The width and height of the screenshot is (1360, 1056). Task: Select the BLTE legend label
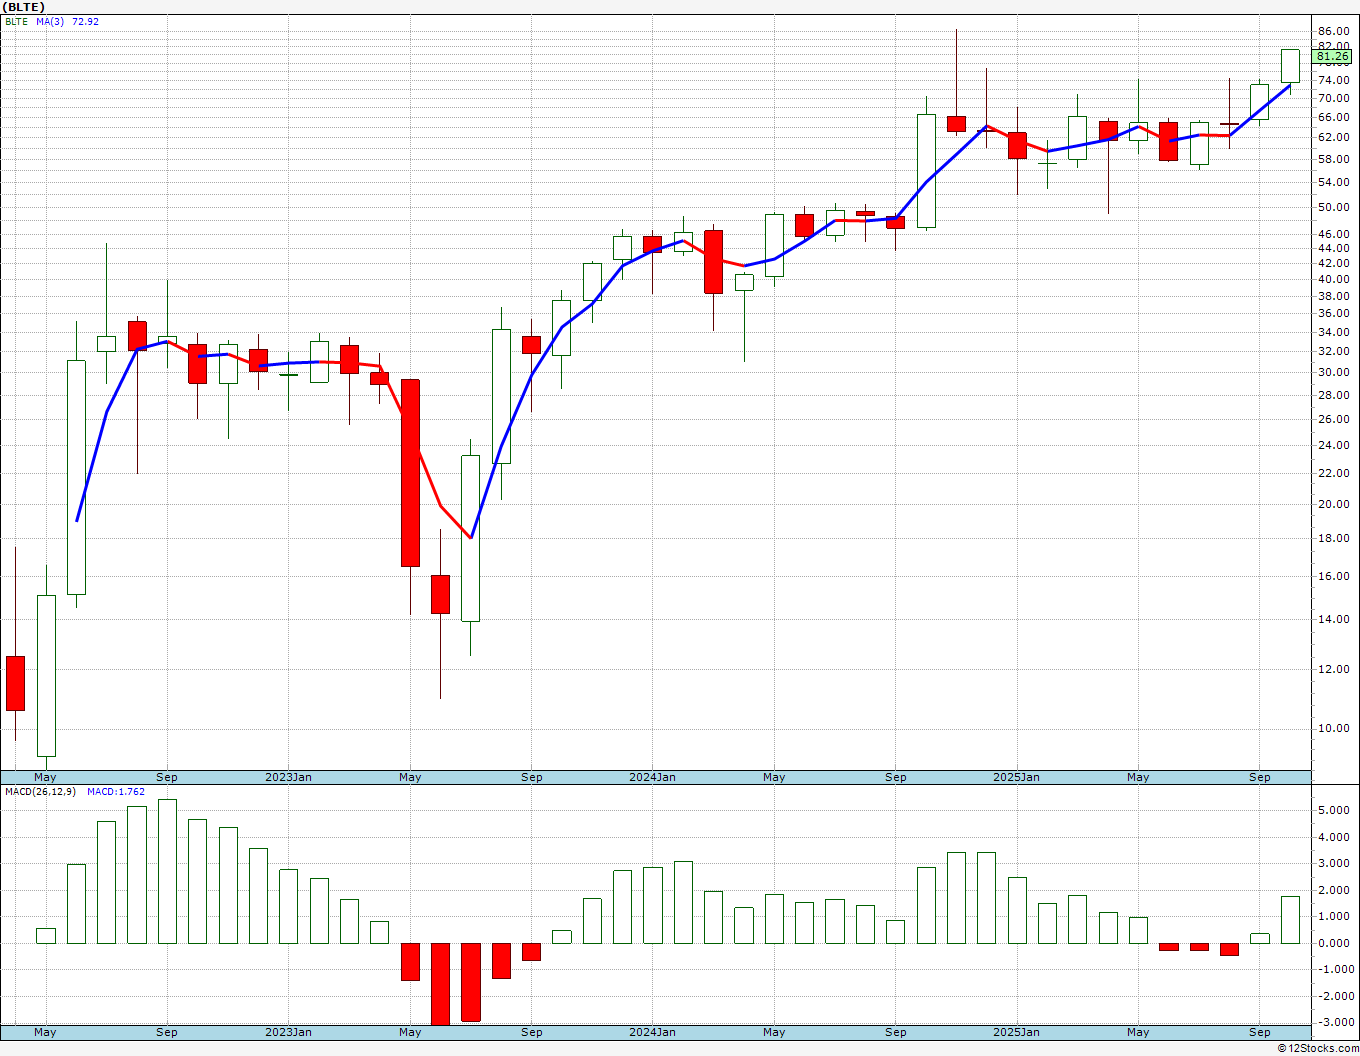pyautogui.click(x=16, y=21)
